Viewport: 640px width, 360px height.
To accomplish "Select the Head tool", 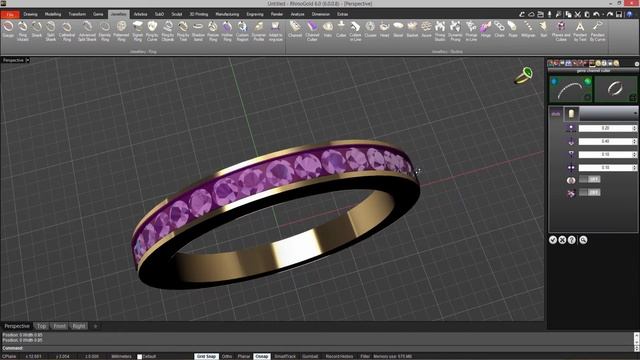I will pos(384,30).
